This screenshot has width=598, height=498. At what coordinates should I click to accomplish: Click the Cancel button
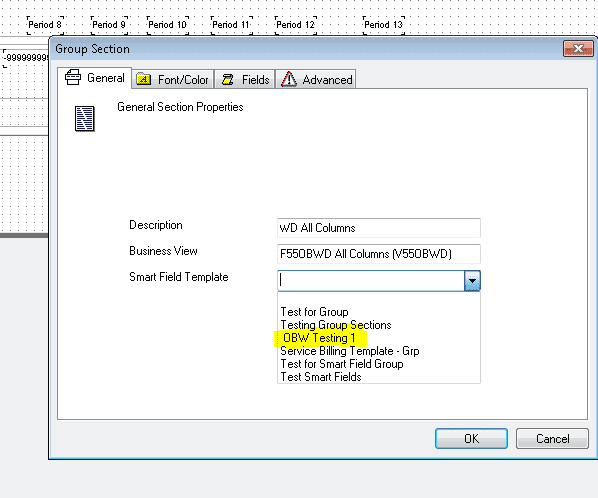552,439
